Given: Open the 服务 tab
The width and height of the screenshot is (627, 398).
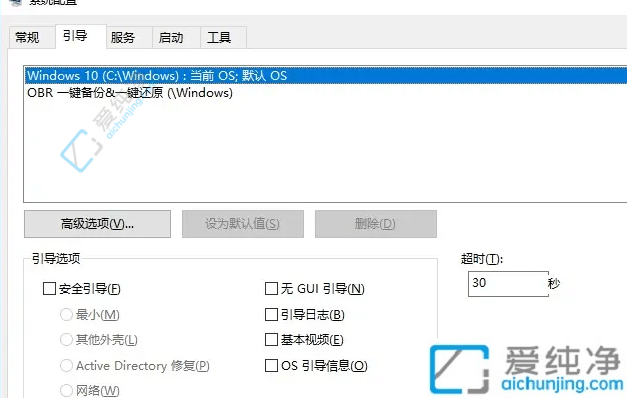Looking at the screenshot, I should click(x=129, y=38).
